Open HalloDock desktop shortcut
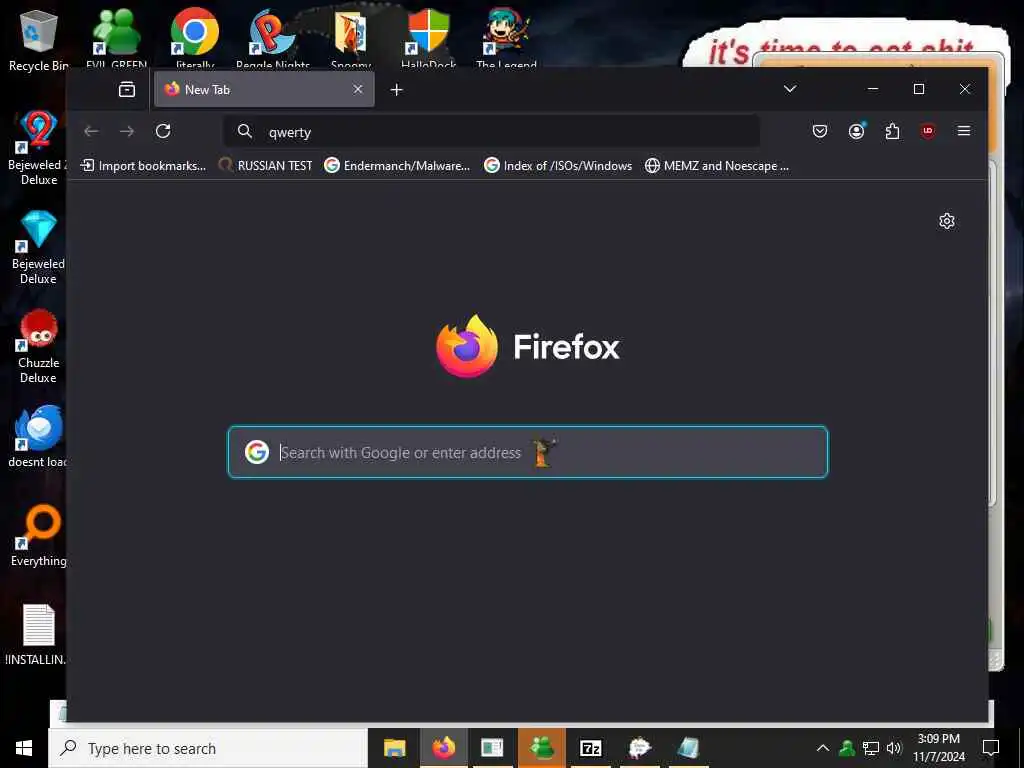The width and height of the screenshot is (1024, 768). (428, 38)
